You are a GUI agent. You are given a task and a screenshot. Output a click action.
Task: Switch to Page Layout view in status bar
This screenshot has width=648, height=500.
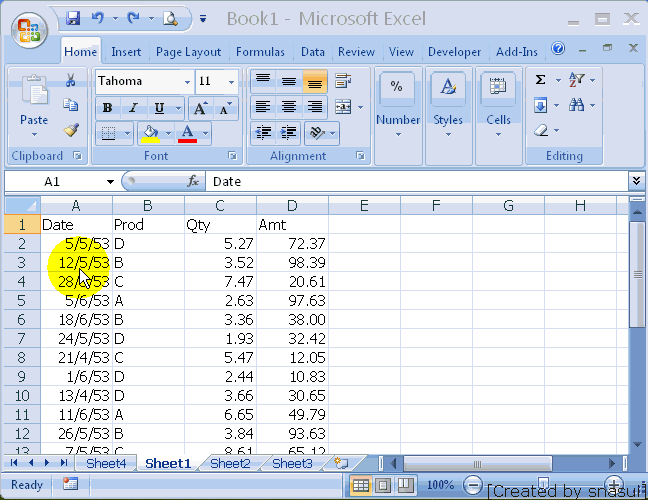click(x=382, y=485)
